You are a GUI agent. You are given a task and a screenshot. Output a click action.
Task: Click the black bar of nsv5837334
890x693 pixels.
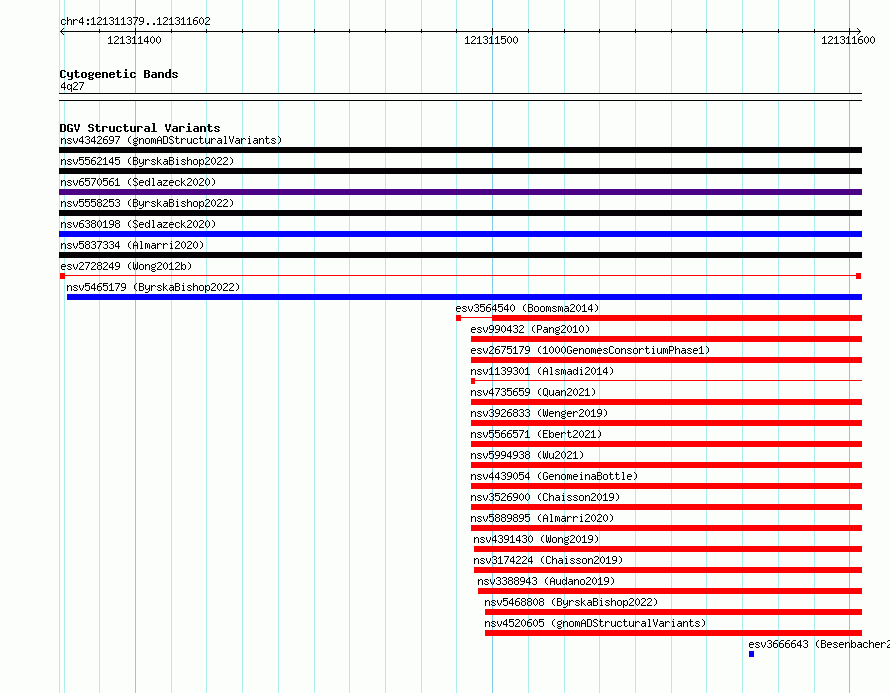tap(460, 255)
